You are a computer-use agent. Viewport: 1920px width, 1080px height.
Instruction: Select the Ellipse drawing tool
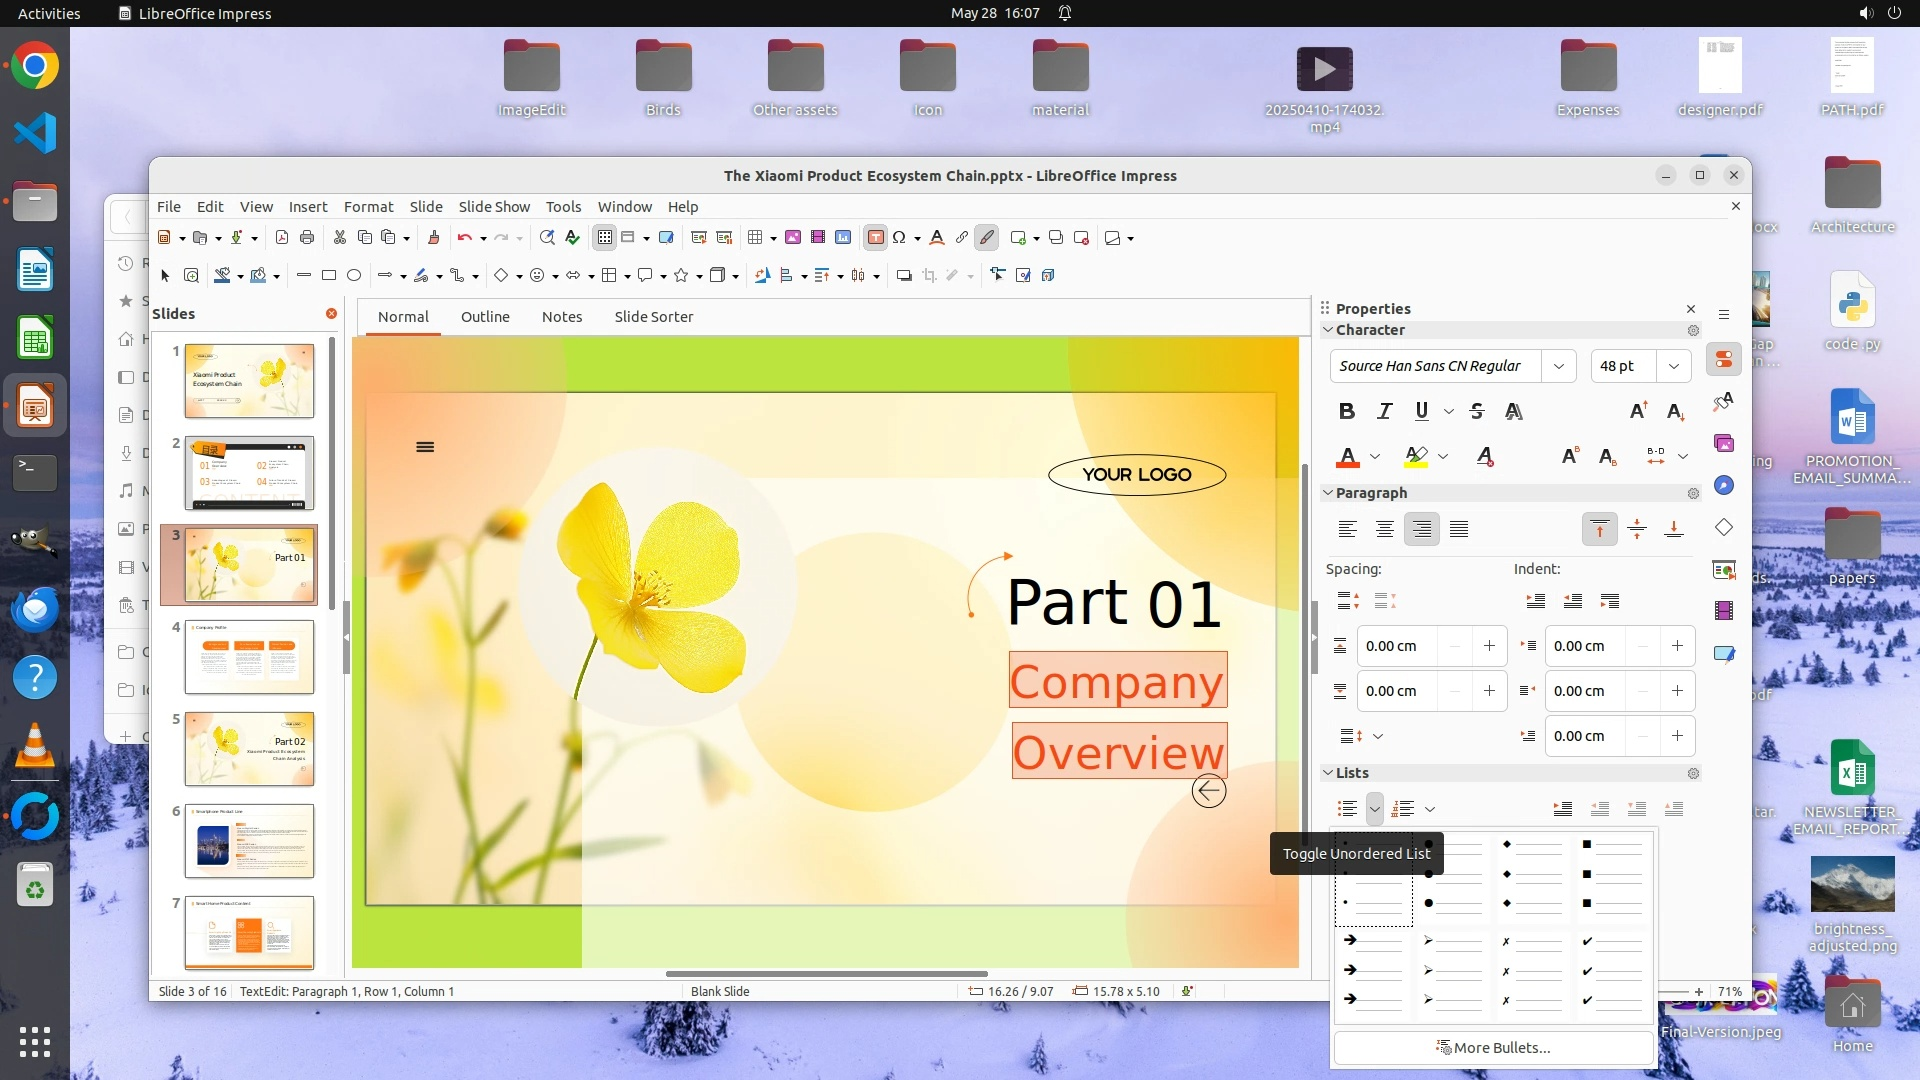coord(354,275)
